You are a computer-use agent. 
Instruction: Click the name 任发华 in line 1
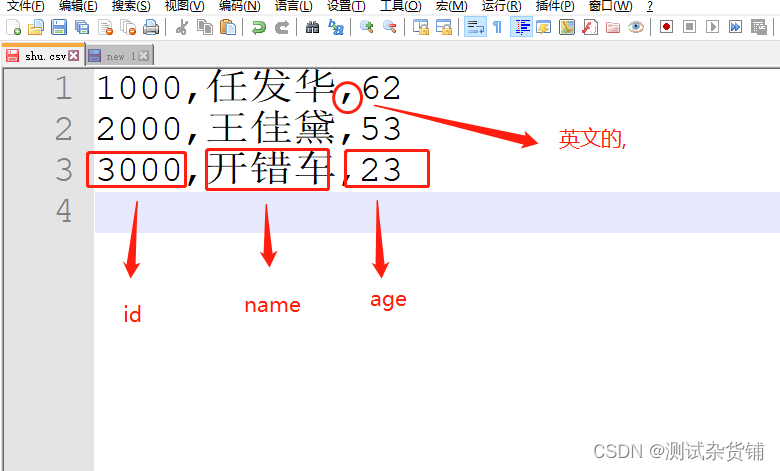pyautogui.click(x=270, y=87)
